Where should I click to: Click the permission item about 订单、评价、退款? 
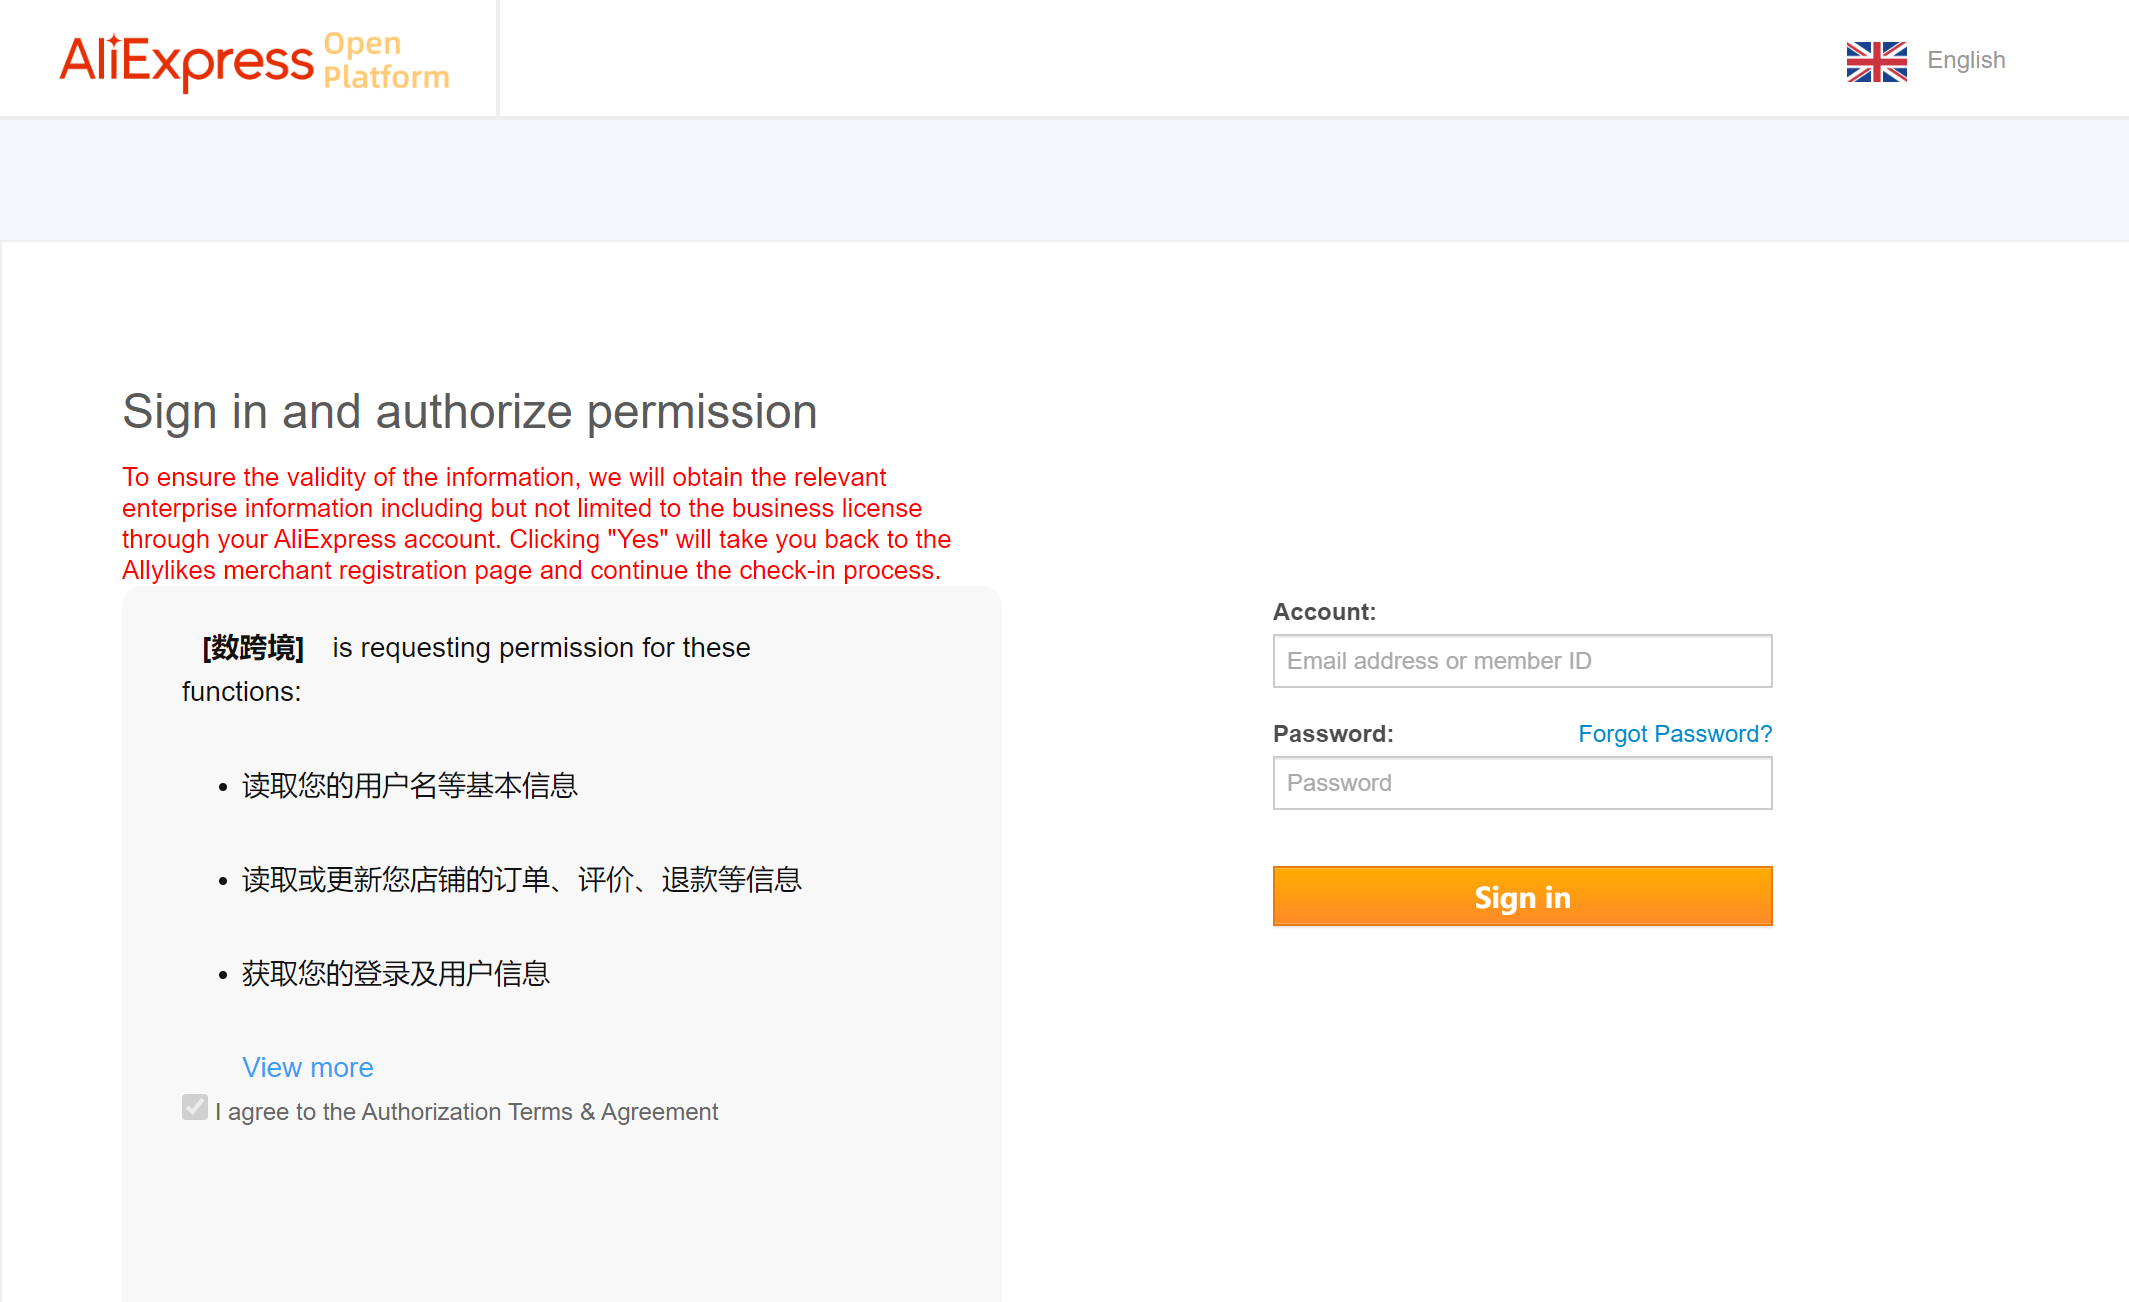tap(522, 880)
